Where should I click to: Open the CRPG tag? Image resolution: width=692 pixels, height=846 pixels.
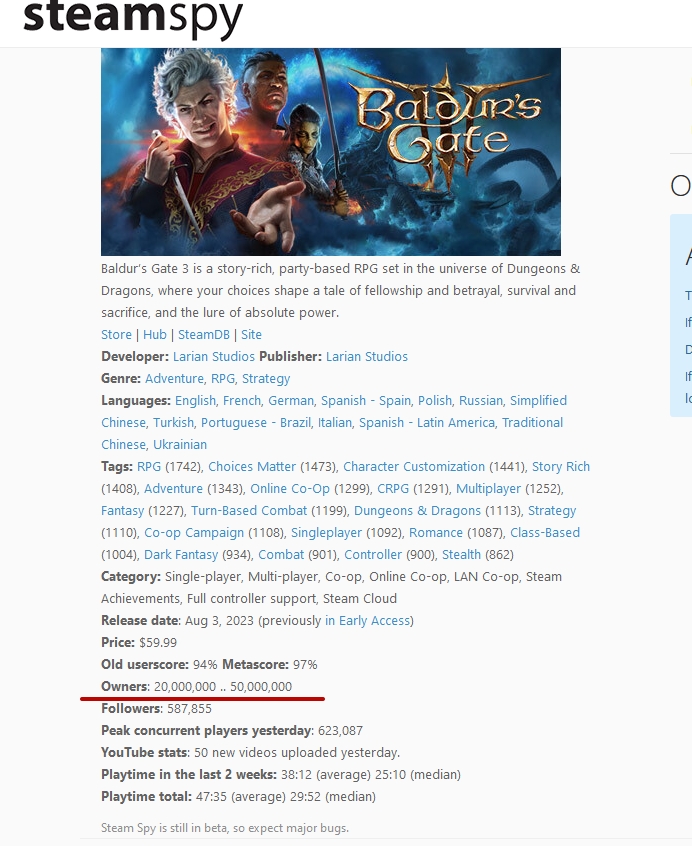click(x=393, y=489)
